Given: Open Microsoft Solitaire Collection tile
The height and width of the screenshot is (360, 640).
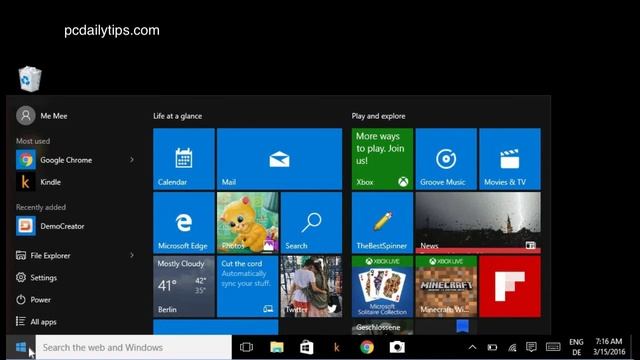Looking at the screenshot, I should [382, 287].
